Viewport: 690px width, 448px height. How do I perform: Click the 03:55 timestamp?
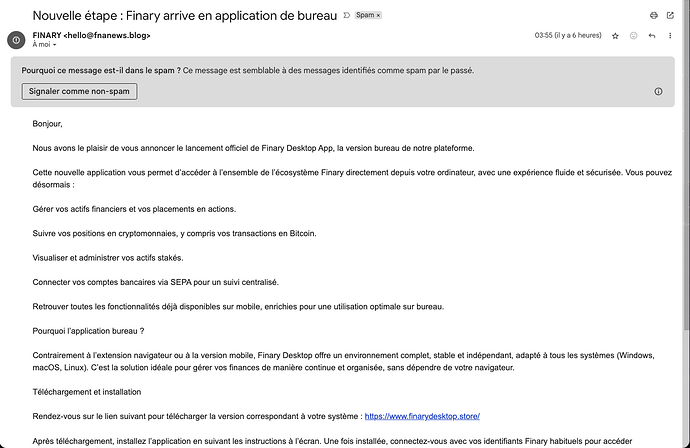tap(568, 35)
